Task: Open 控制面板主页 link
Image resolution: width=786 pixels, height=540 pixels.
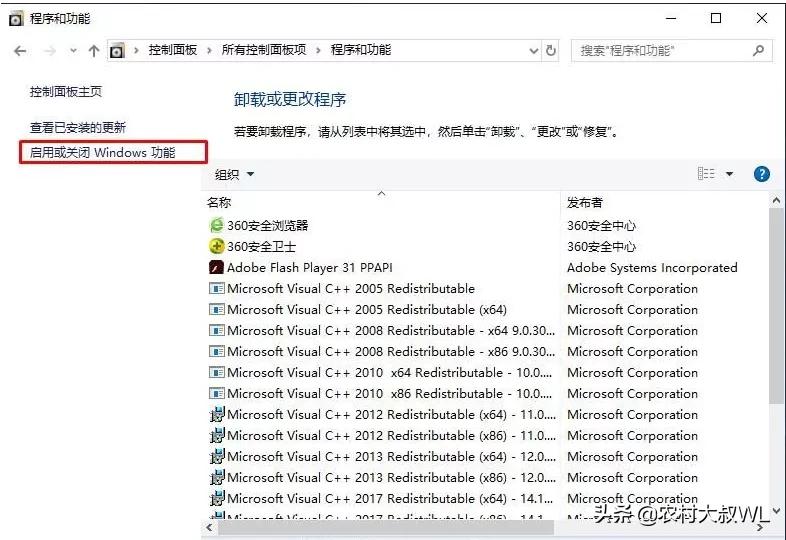Action: pos(66,92)
